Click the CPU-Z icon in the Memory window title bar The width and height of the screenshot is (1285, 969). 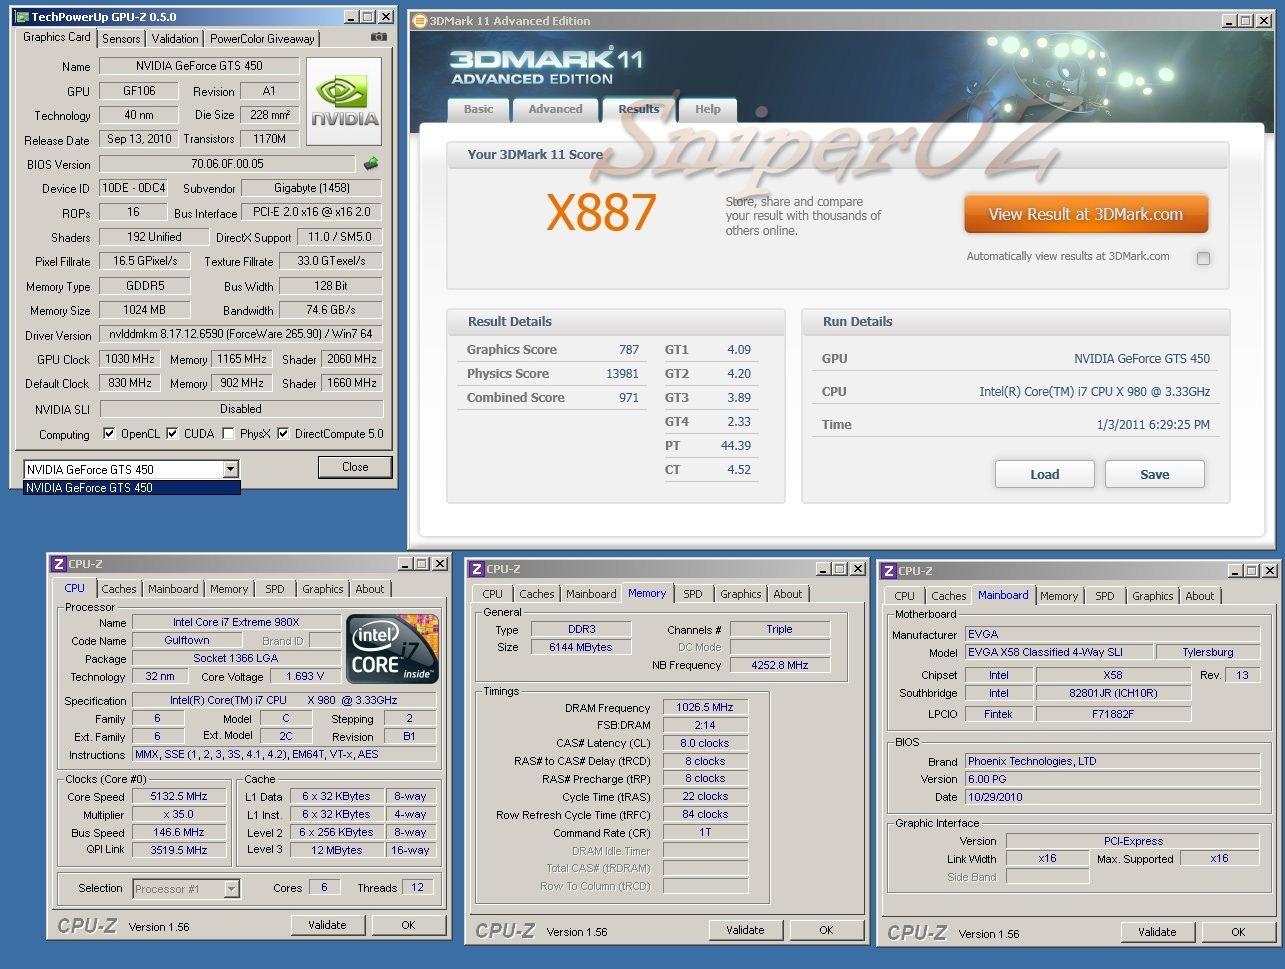(x=478, y=569)
